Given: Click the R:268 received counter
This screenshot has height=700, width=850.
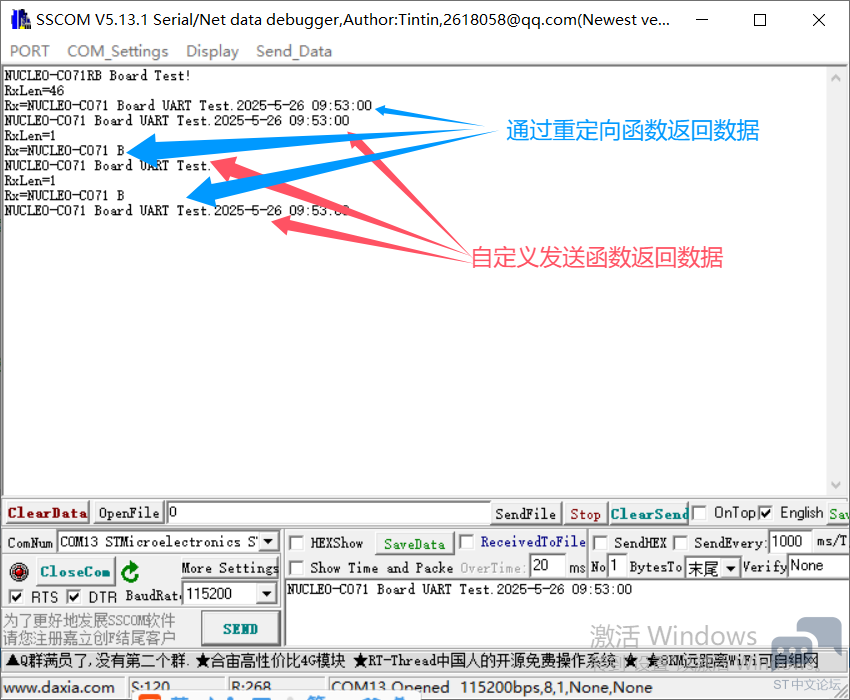Looking at the screenshot, I should (x=250, y=688).
